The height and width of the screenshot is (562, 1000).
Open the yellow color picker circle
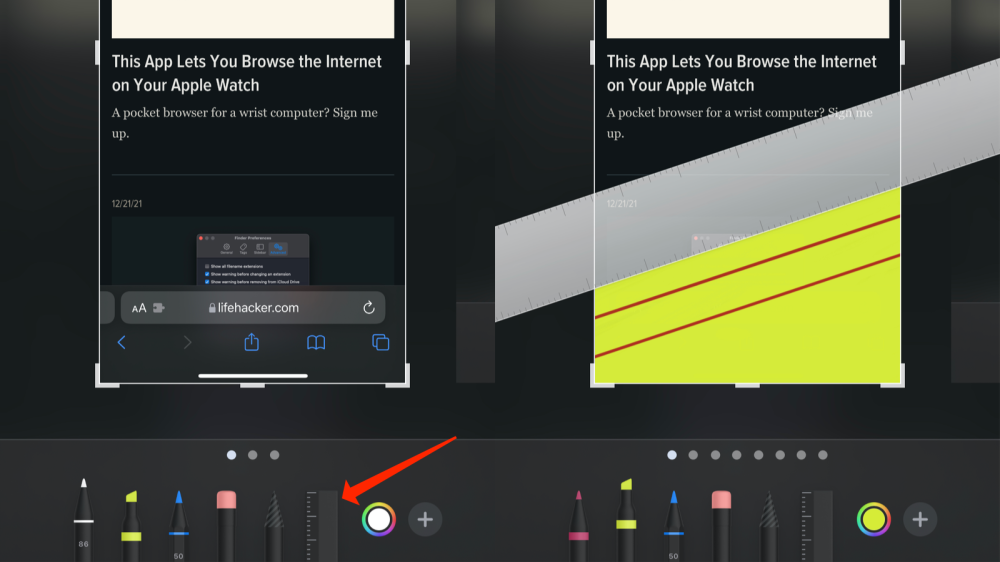(873, 519)
